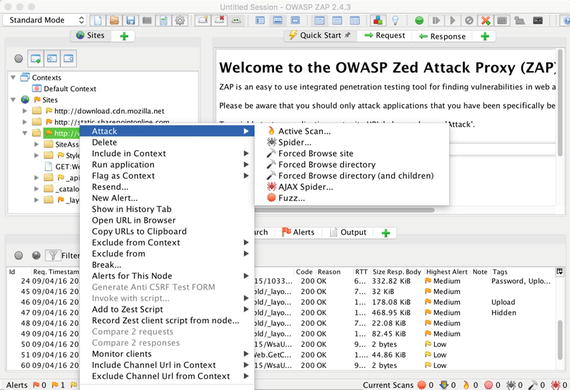Click the history table vertical scrollbar
Screen dimensions: 570x390
[x=561, y=340]
